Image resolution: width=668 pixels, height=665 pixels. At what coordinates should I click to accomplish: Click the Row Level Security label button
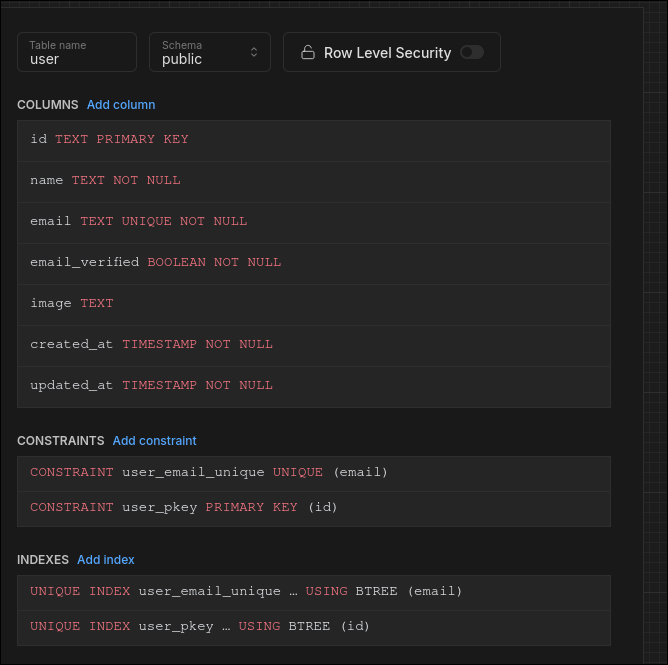(x=387, y=53)
